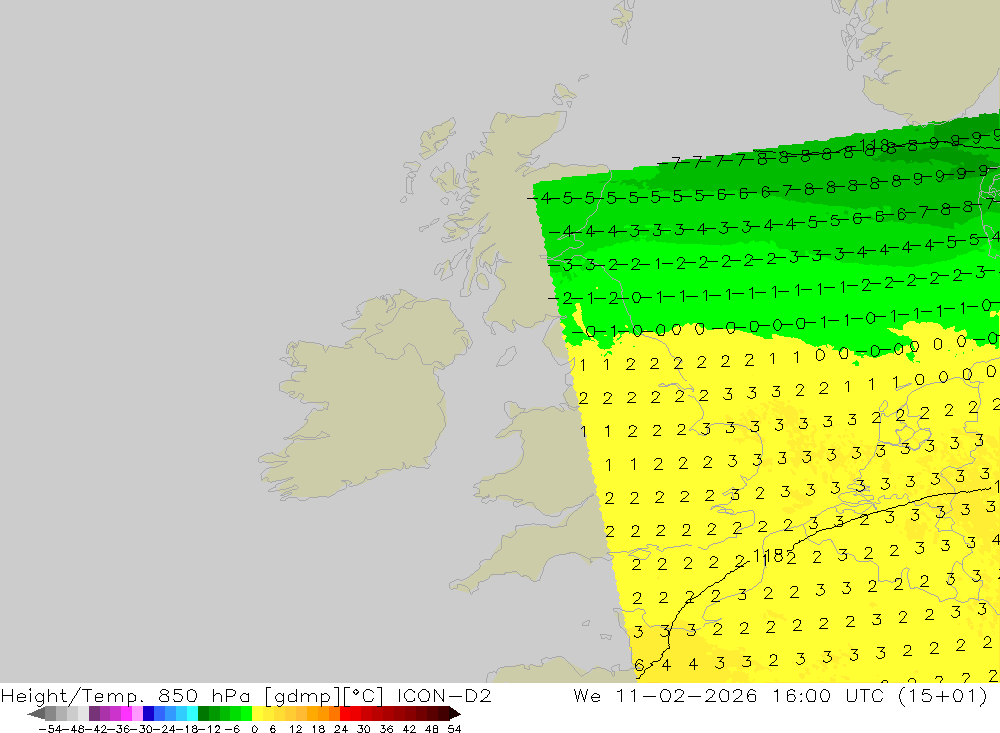
Task: Pick the dark blue swatch in the legend
Action: (148, 714)
